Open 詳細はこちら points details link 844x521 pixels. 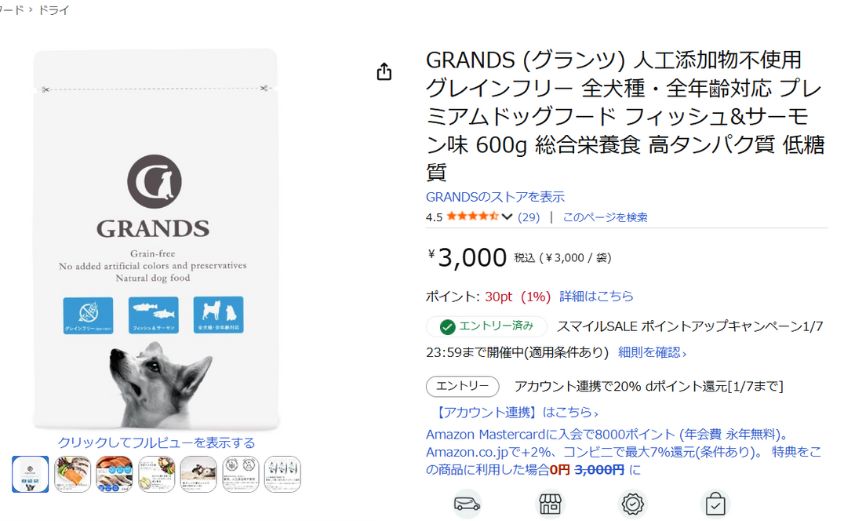pos(596,296)
